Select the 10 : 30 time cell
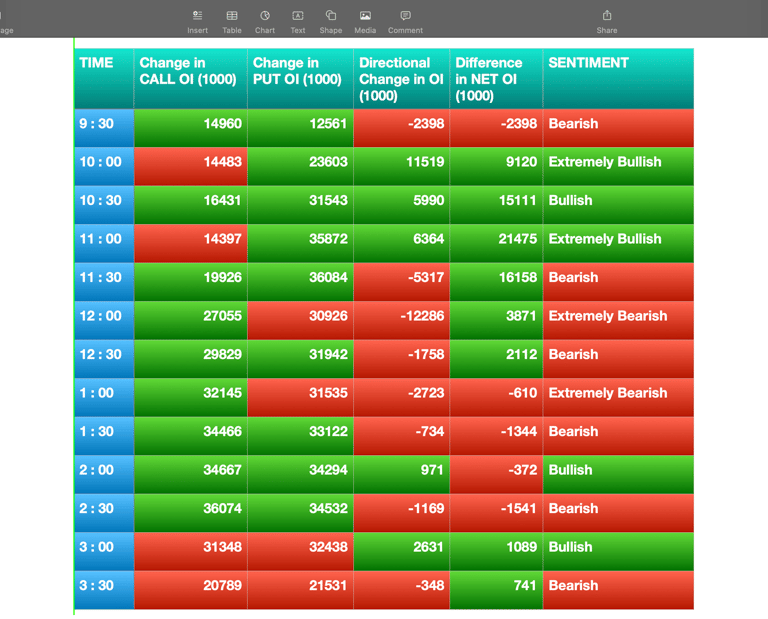Viewport: 768px width, 619px height. tap(104, 205)
